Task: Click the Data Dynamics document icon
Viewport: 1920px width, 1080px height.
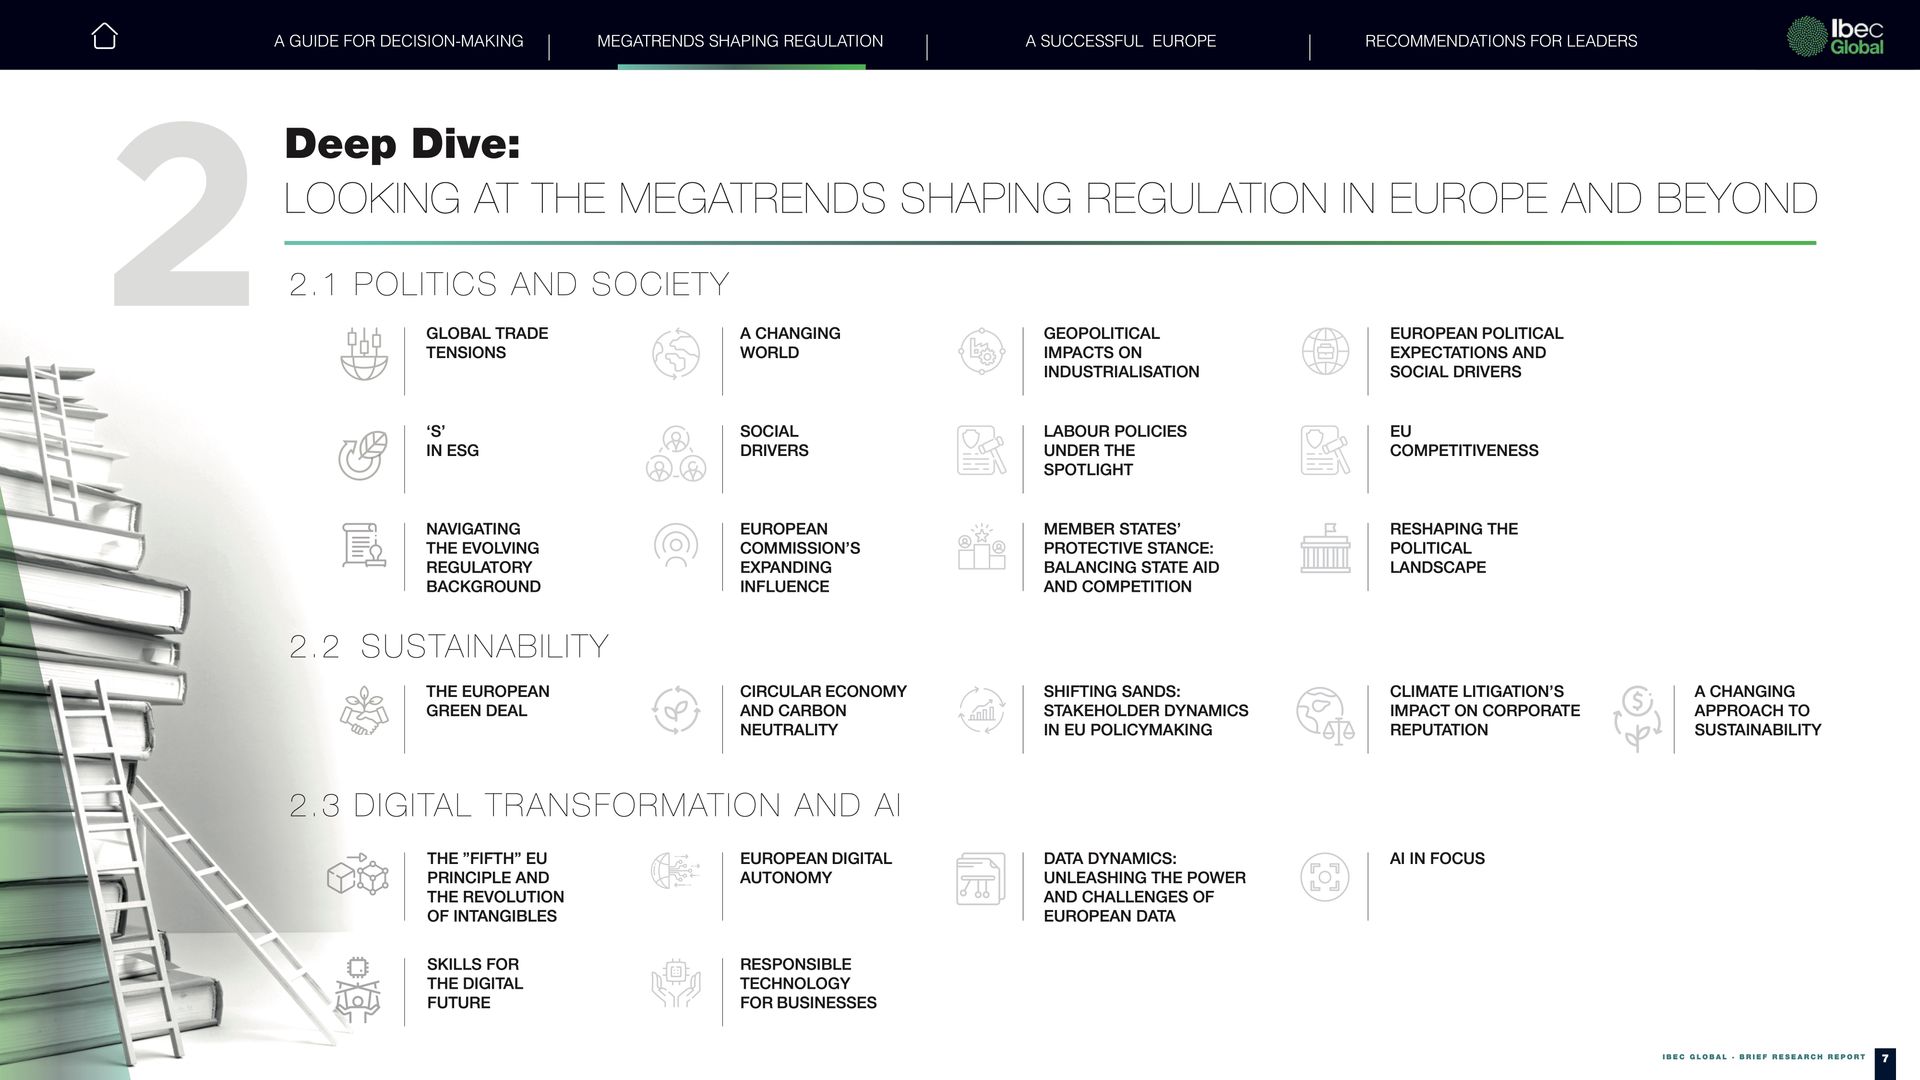Action: pyautogui.click(x=981, y=879)
